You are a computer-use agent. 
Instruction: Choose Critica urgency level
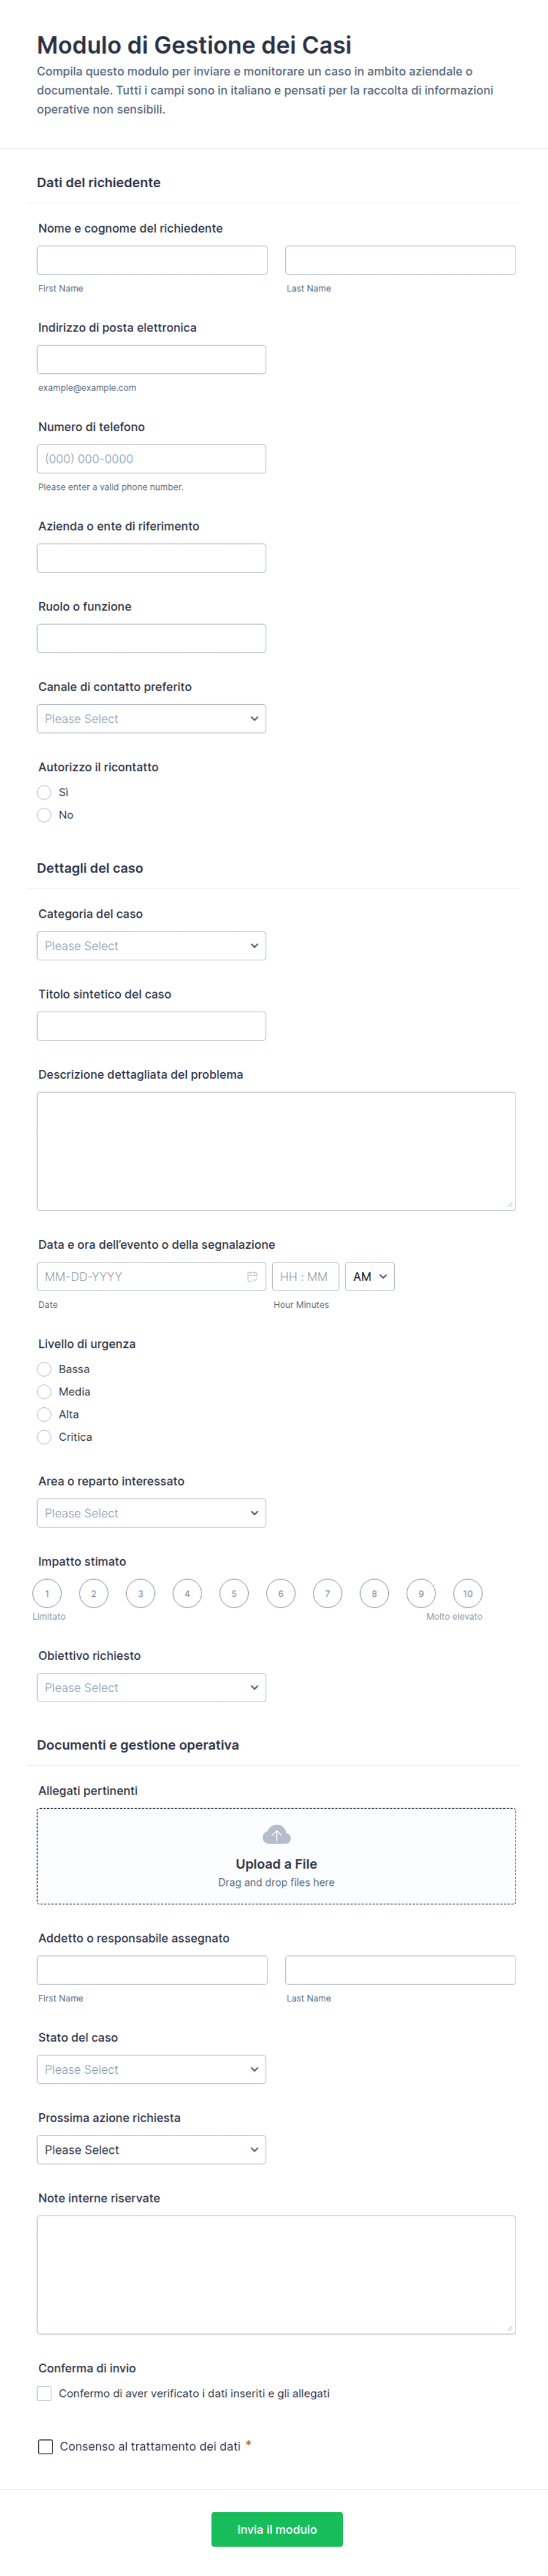[44, 1437]
